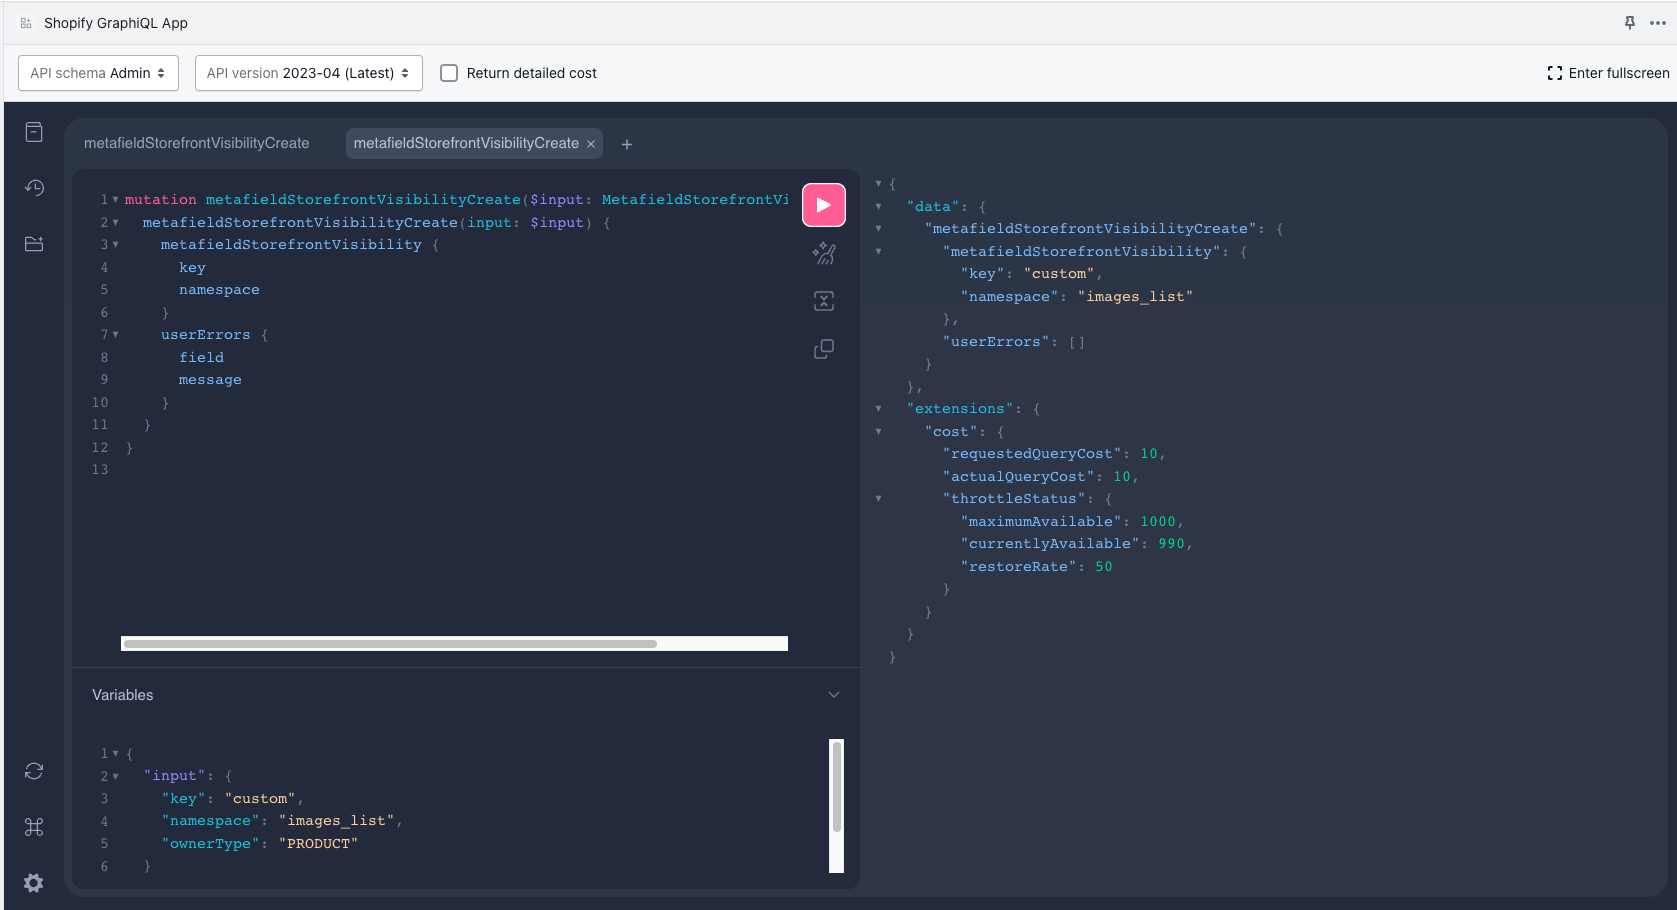Enable Return detailed cost

coord(449,72)
